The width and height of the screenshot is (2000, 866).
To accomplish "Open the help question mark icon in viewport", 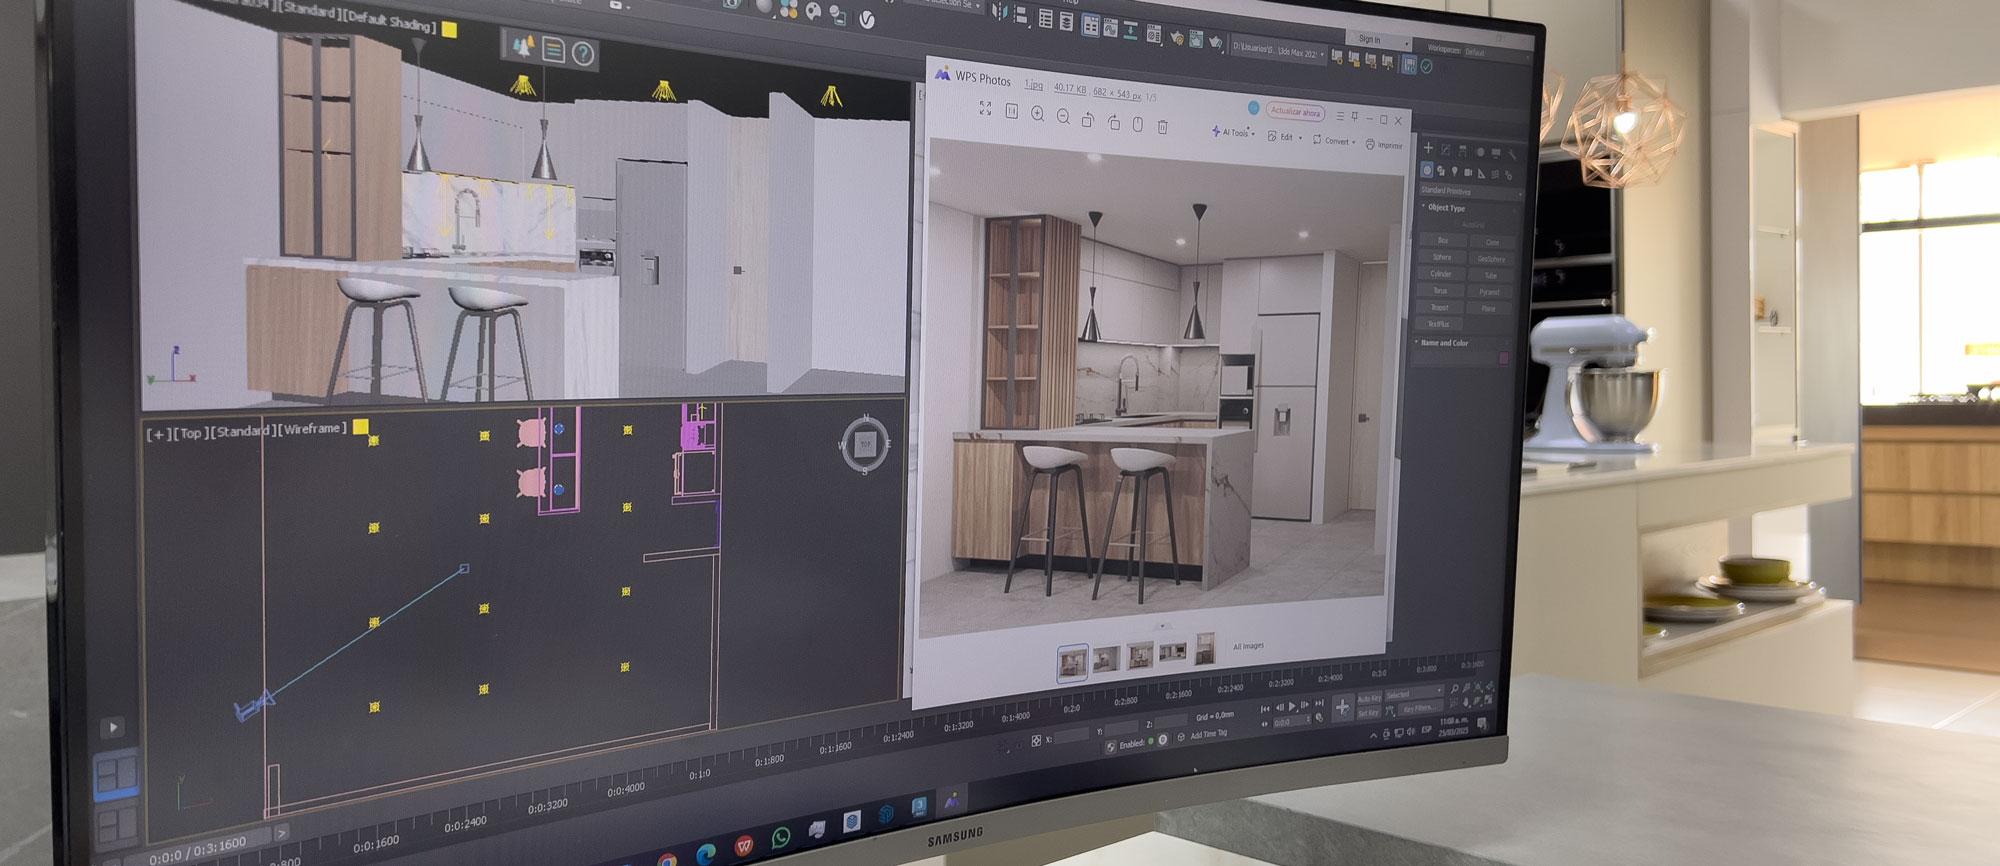I will [x=583, y=54].
